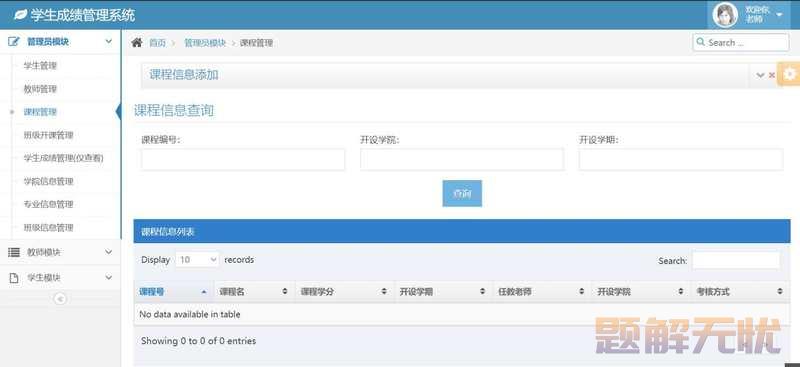This screenshot has width=800, height=367.
Task: Collapse sidebar with the round arrow button
Action: (60, 299)
